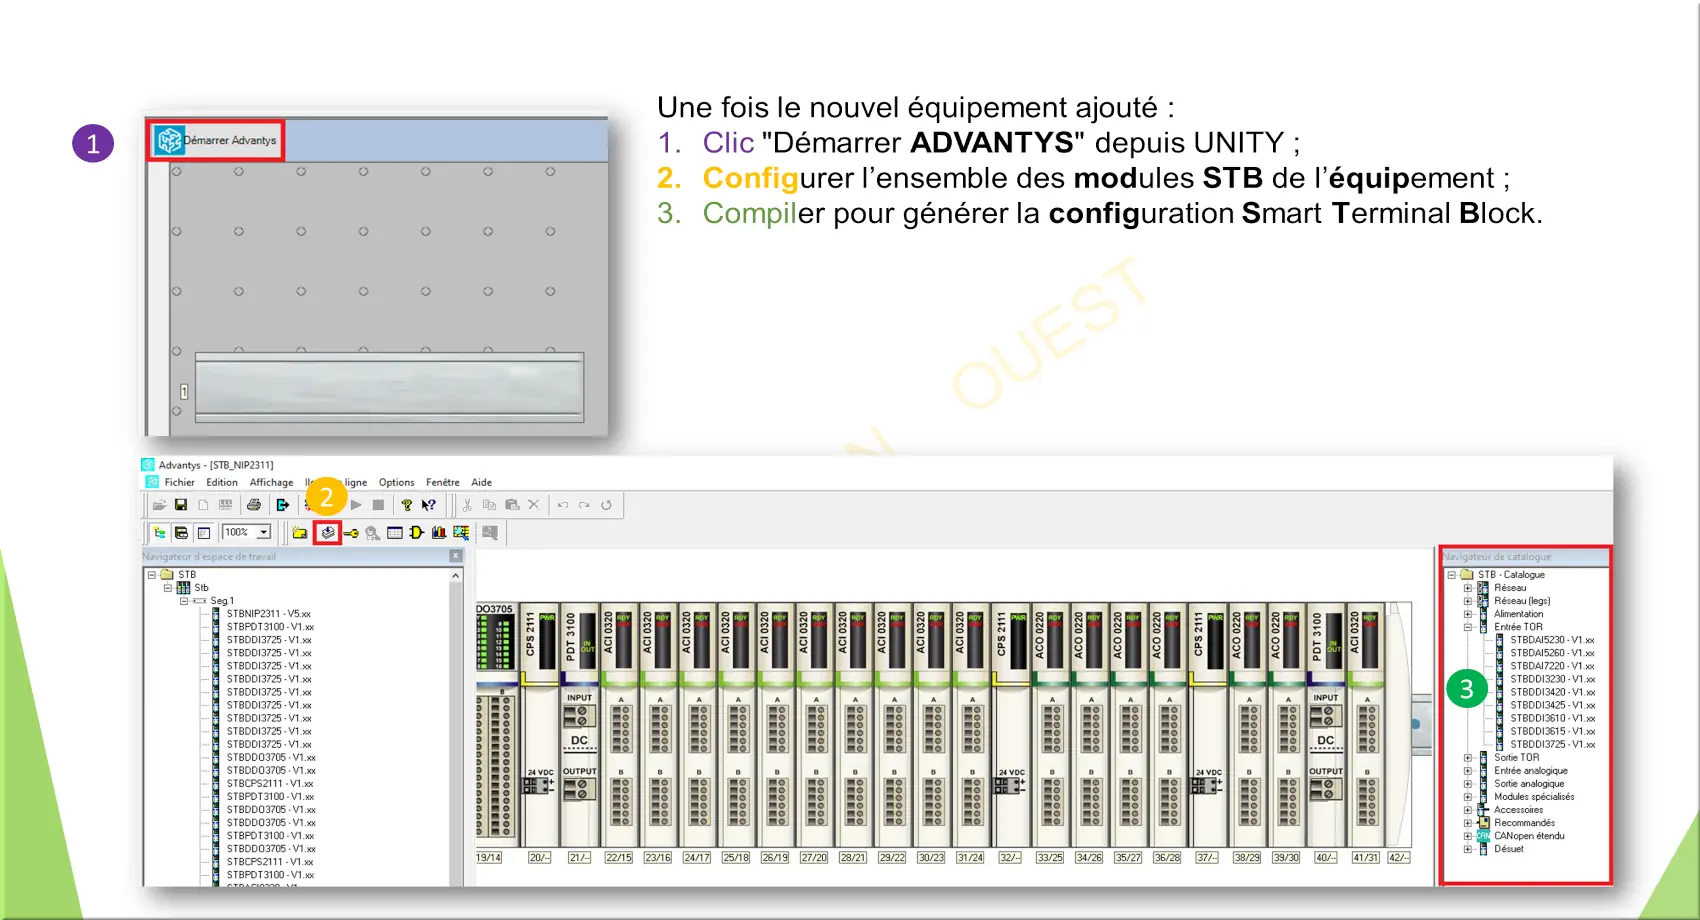Select STBDAI5230 - V1.xx in catalogue
The width and height of the screenshot is (1700, 920).
(1552, 640)
